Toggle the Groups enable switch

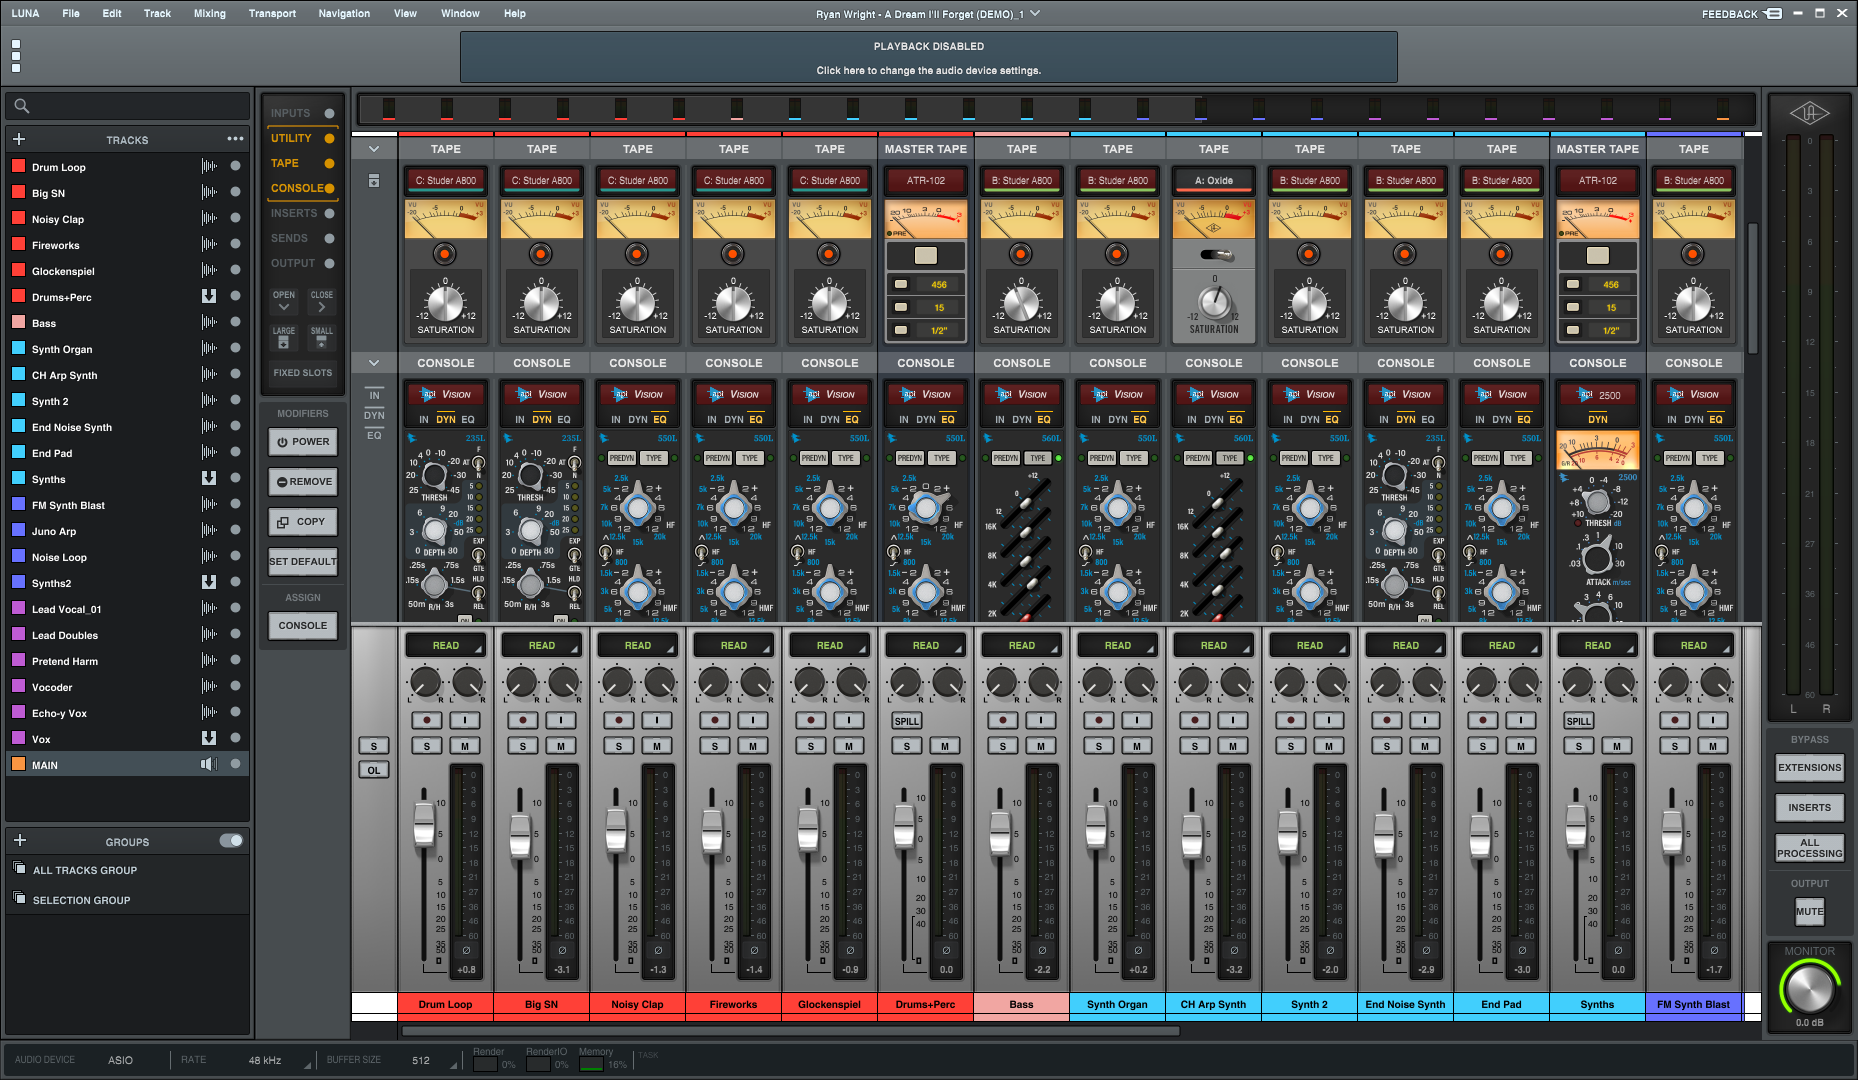231,841
